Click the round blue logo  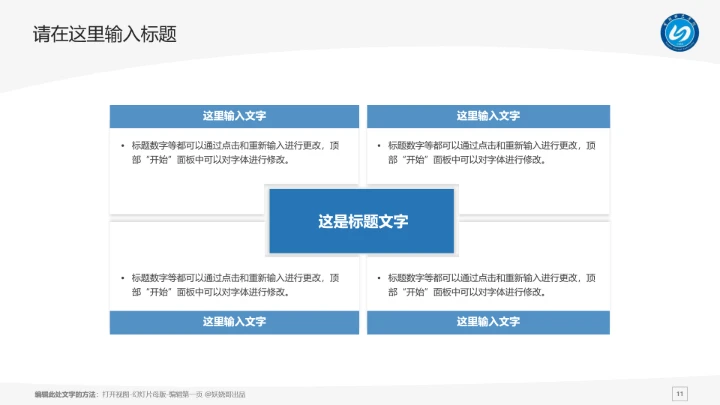(x=680, y=33)
